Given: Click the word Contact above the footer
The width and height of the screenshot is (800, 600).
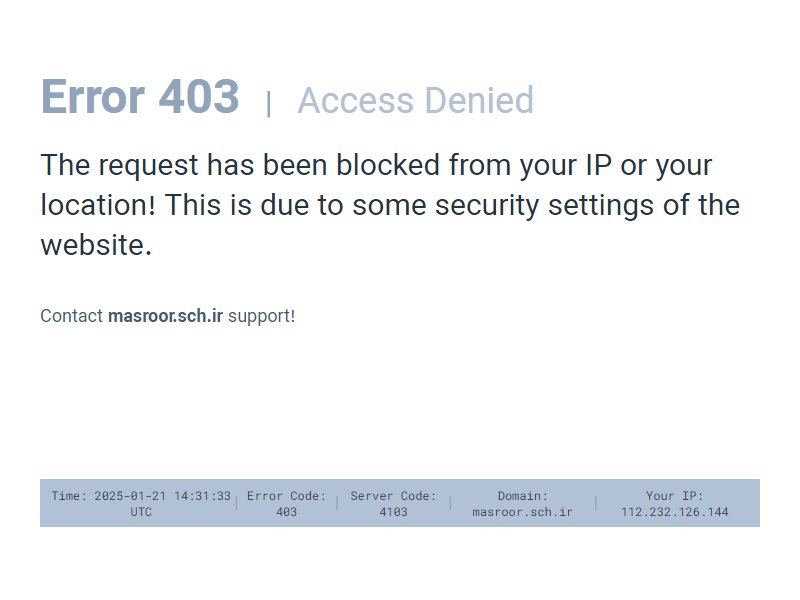Looking at the screenshot, I should [x=72, y=316].
